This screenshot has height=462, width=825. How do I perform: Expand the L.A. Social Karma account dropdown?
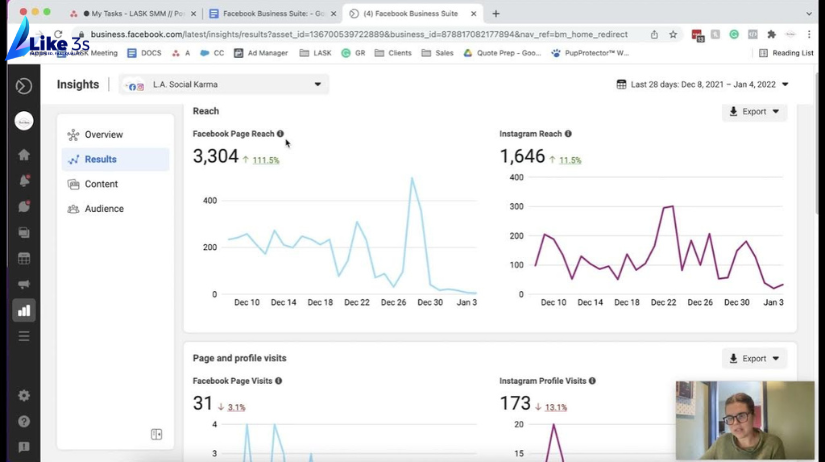(224, 84)
